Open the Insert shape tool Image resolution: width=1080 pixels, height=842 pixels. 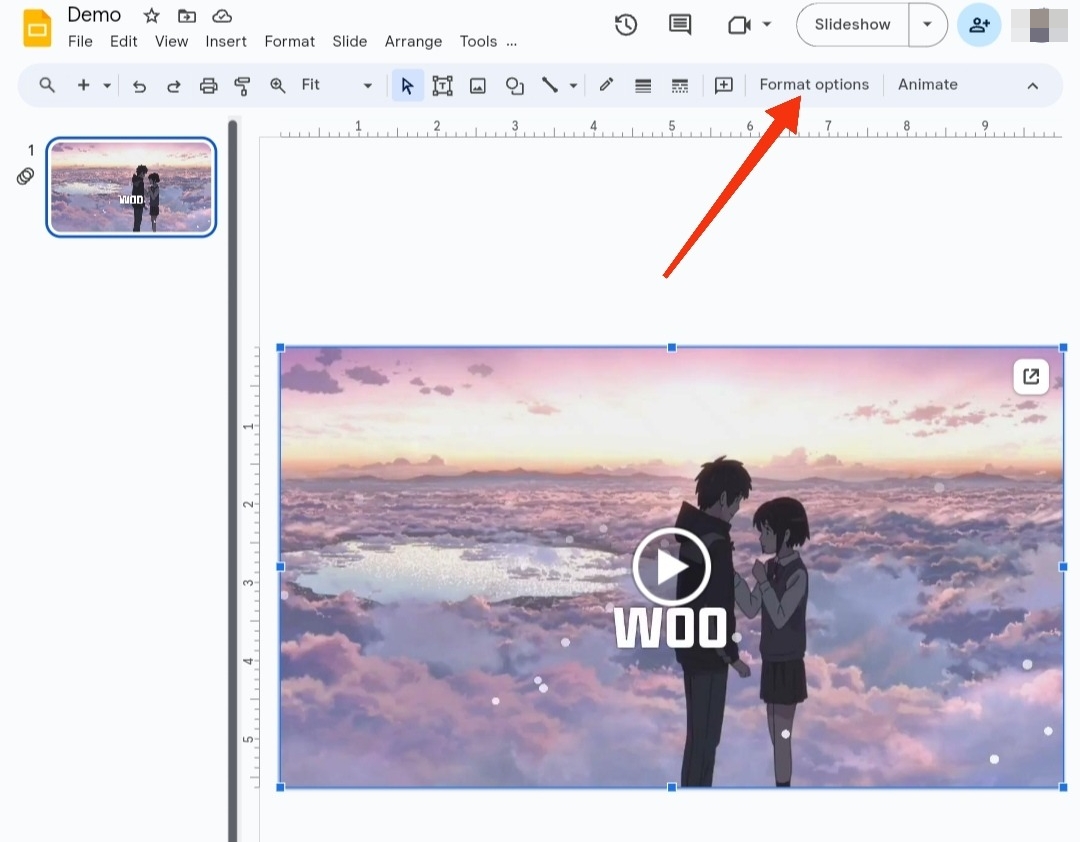pos(514,85)
